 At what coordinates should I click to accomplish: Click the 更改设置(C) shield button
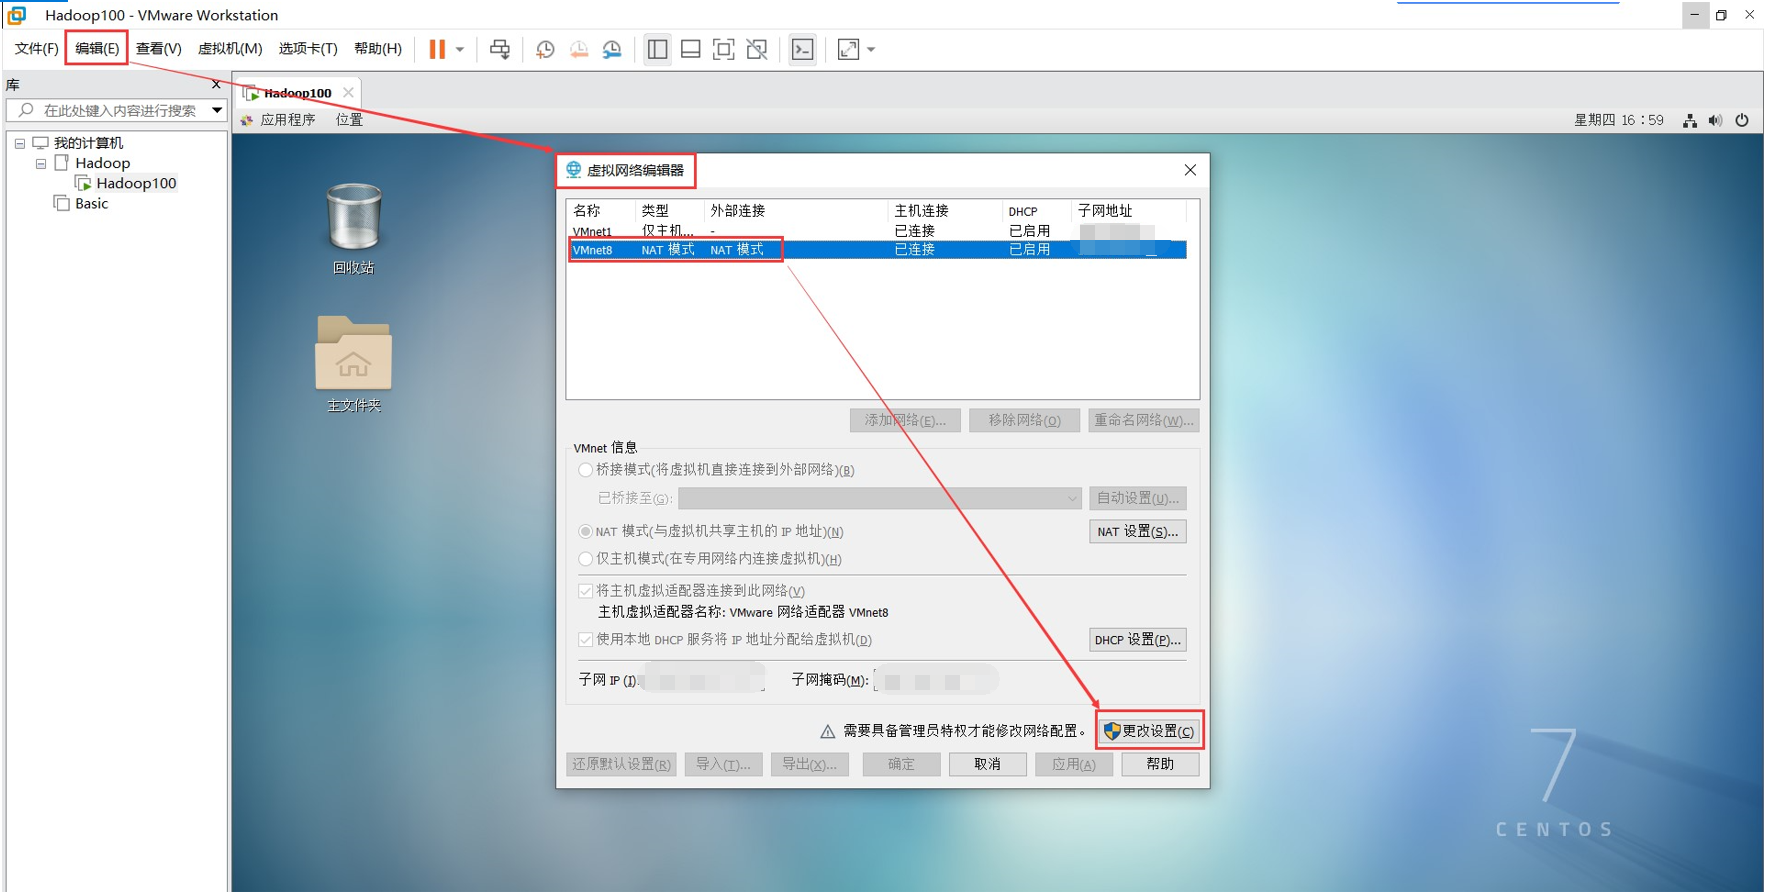tap(1150, 731)
